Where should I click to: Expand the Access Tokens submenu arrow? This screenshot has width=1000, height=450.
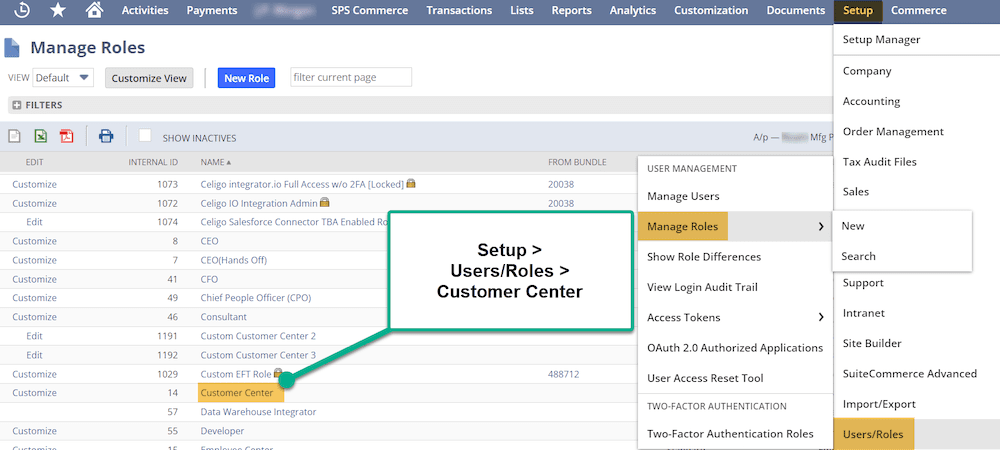[821, 317]
